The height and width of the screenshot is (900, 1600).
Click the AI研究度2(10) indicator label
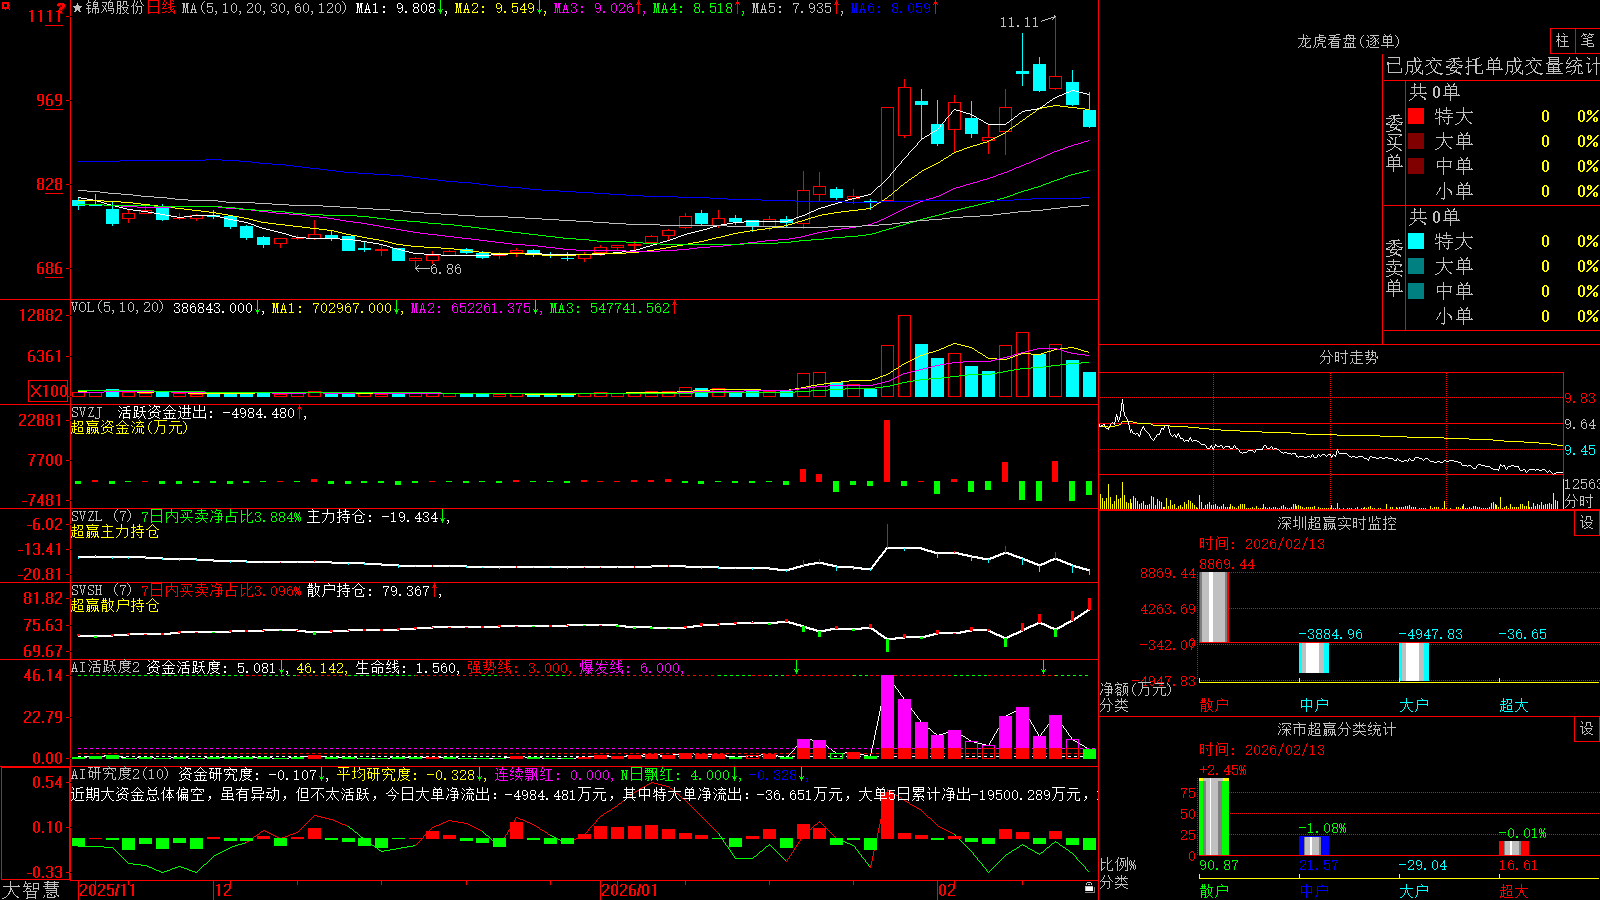coord(120,774)
